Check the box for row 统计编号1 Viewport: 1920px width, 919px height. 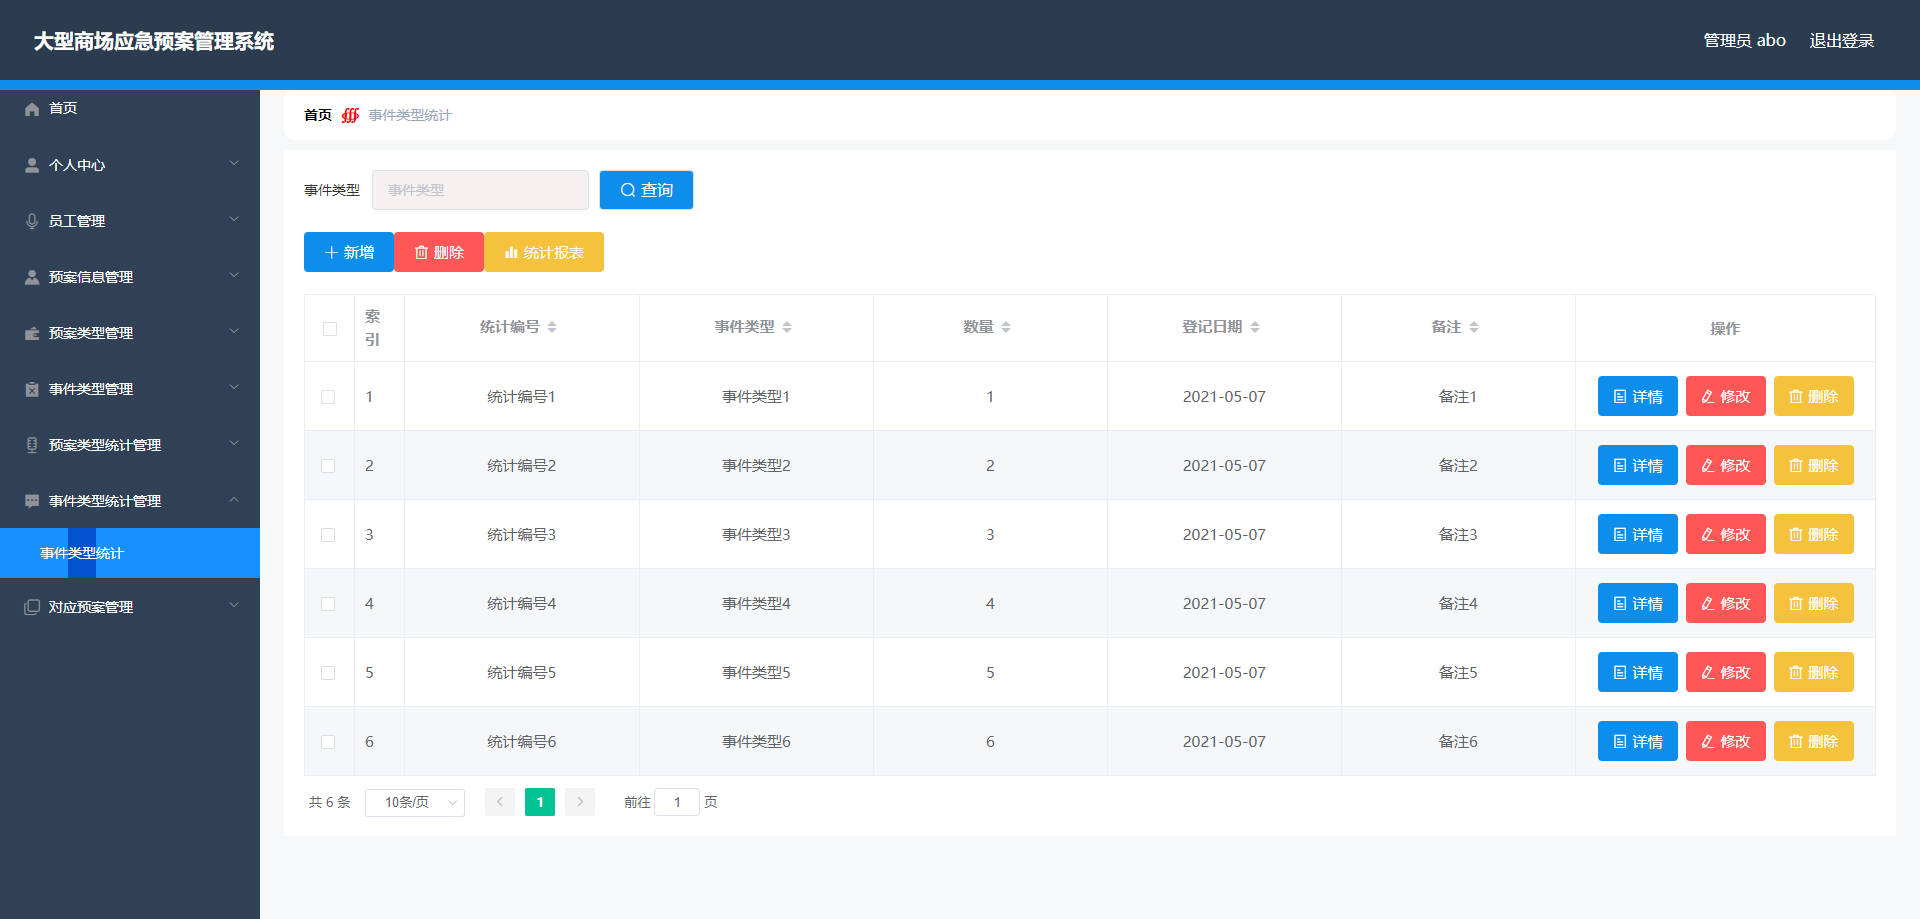click(328, 397)
